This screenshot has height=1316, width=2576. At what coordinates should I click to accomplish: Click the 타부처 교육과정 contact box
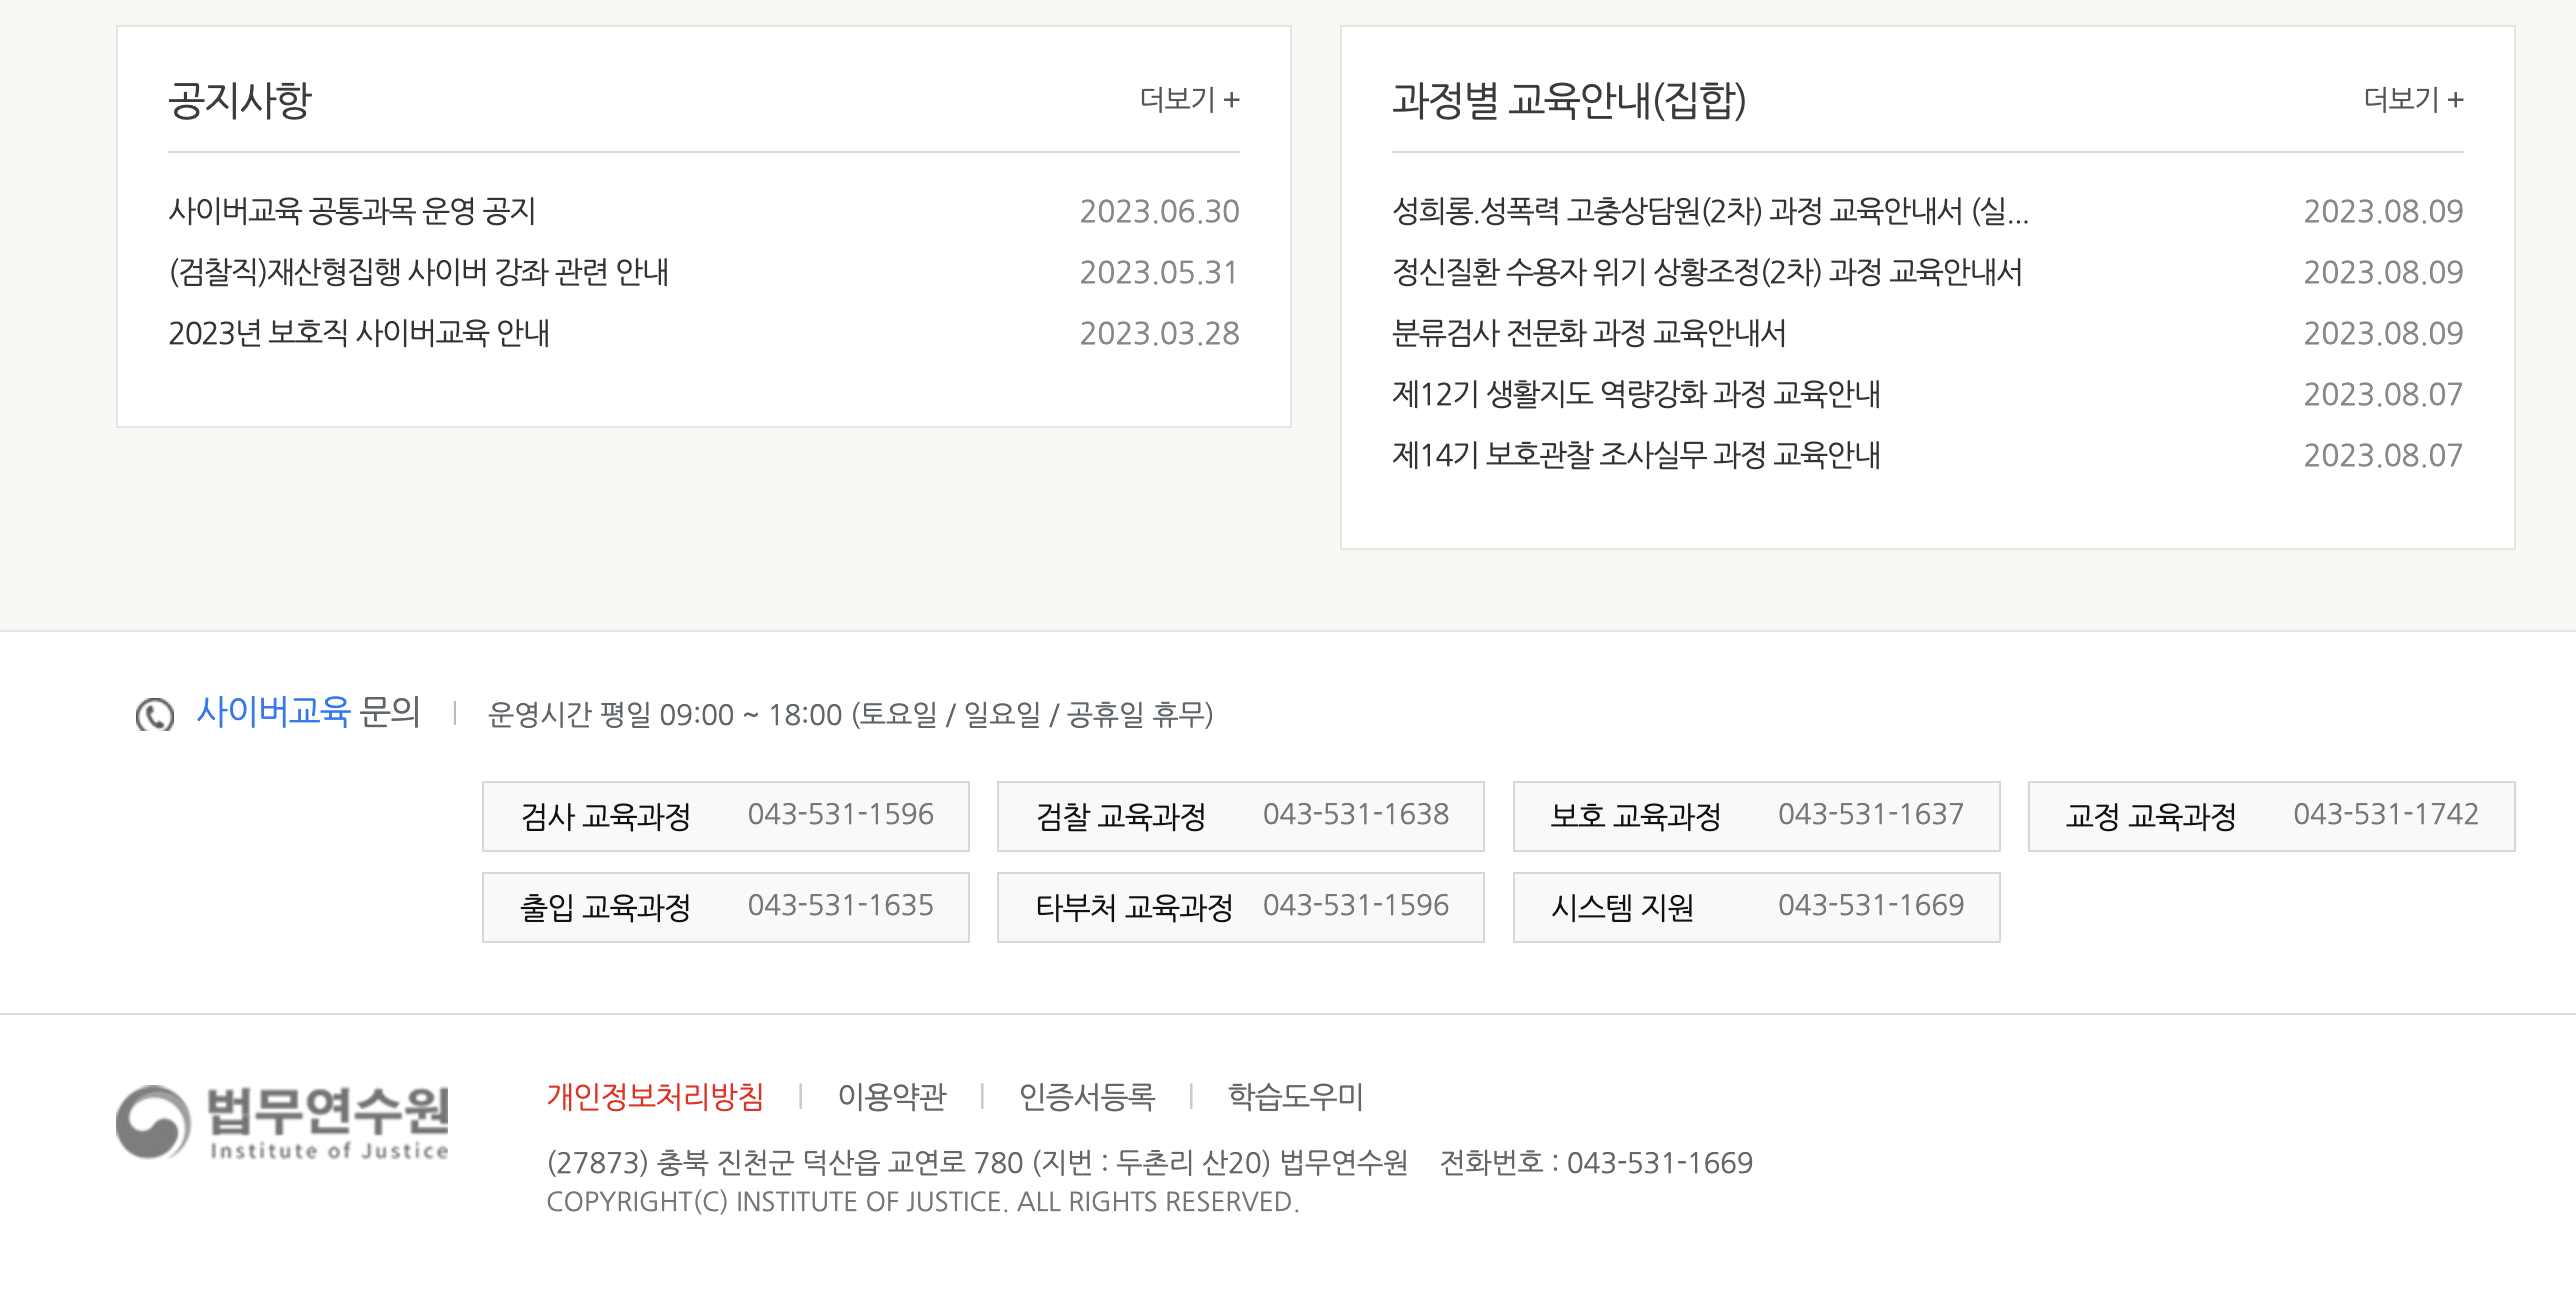[1240, 907]
